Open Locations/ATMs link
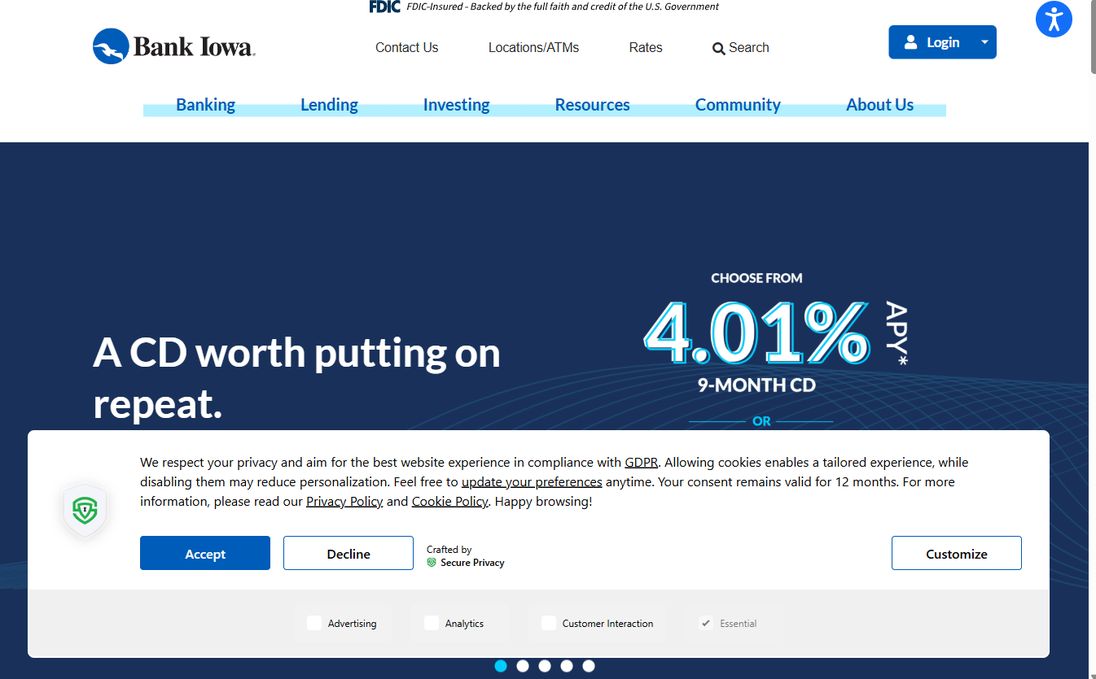The height and width of the screenshot is (679, 1096). point(533,48)
